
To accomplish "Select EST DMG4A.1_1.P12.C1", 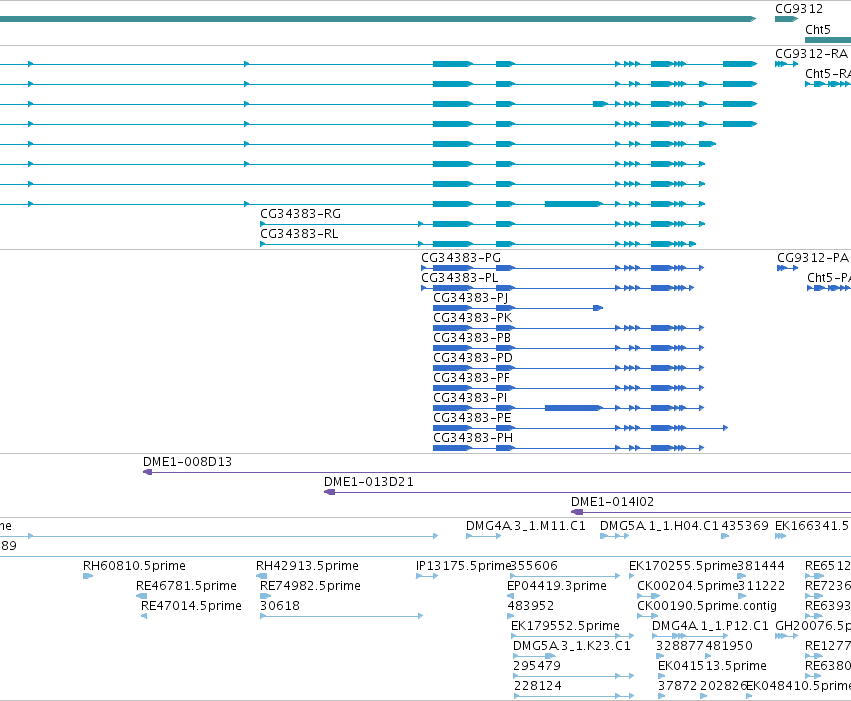I will [x=710, y=627].
